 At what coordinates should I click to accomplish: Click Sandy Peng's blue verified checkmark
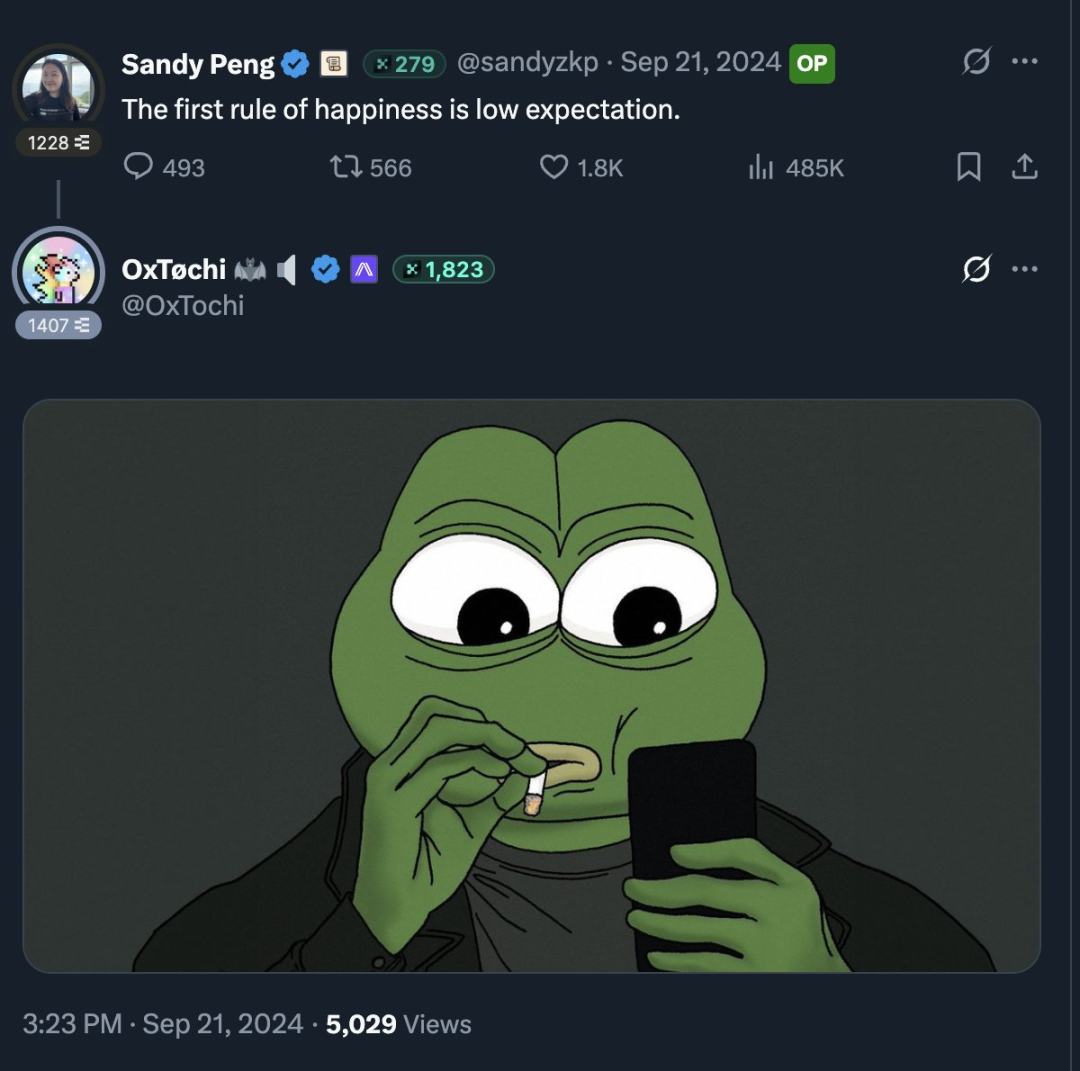(295, 65)
